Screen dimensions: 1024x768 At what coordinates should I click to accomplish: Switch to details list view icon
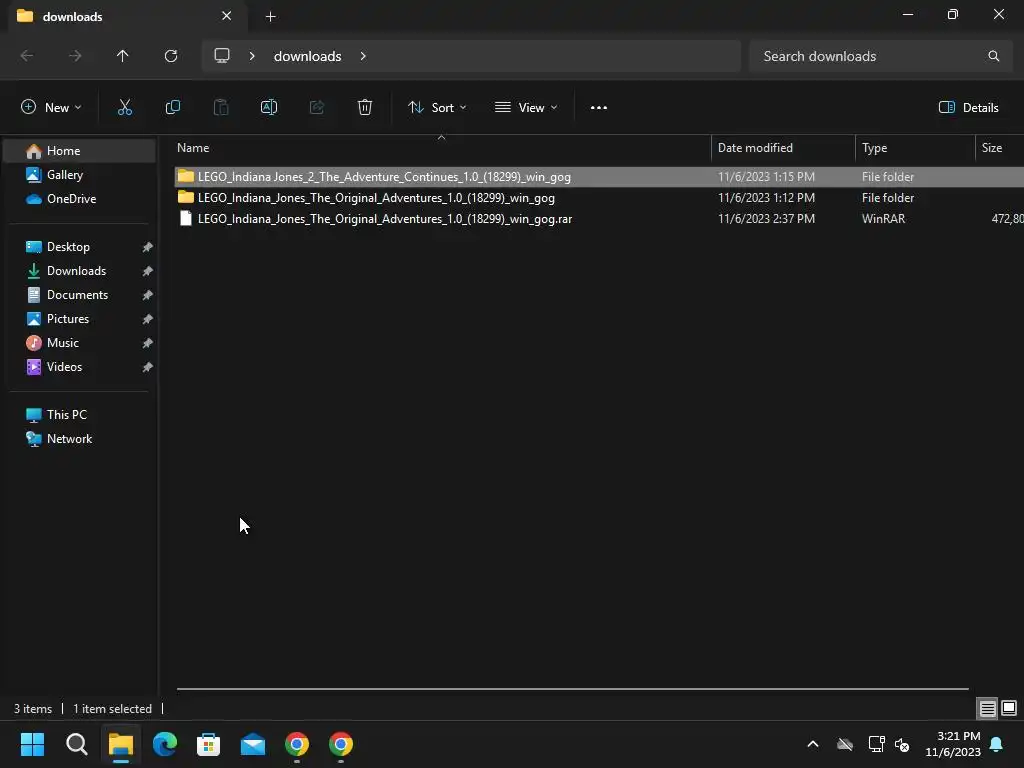tap(987, 708)
